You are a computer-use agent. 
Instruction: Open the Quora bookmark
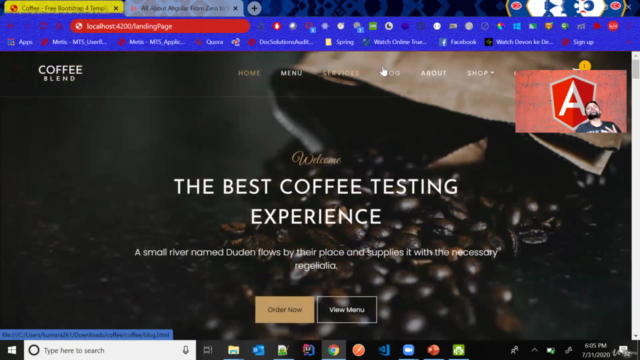(209, 42)
